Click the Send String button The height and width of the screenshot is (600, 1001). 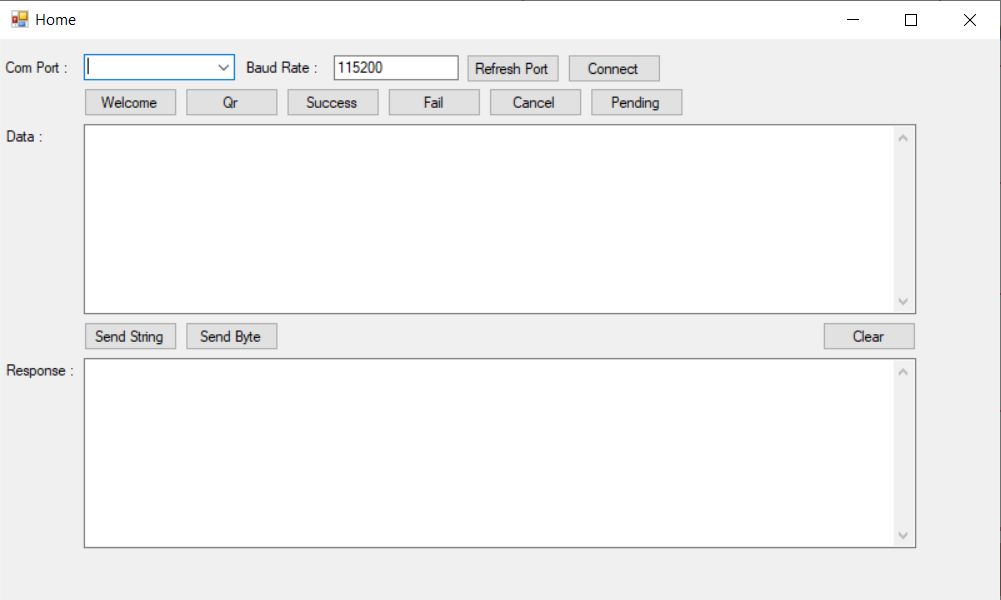pyautogui.click(x=129, y=336)
